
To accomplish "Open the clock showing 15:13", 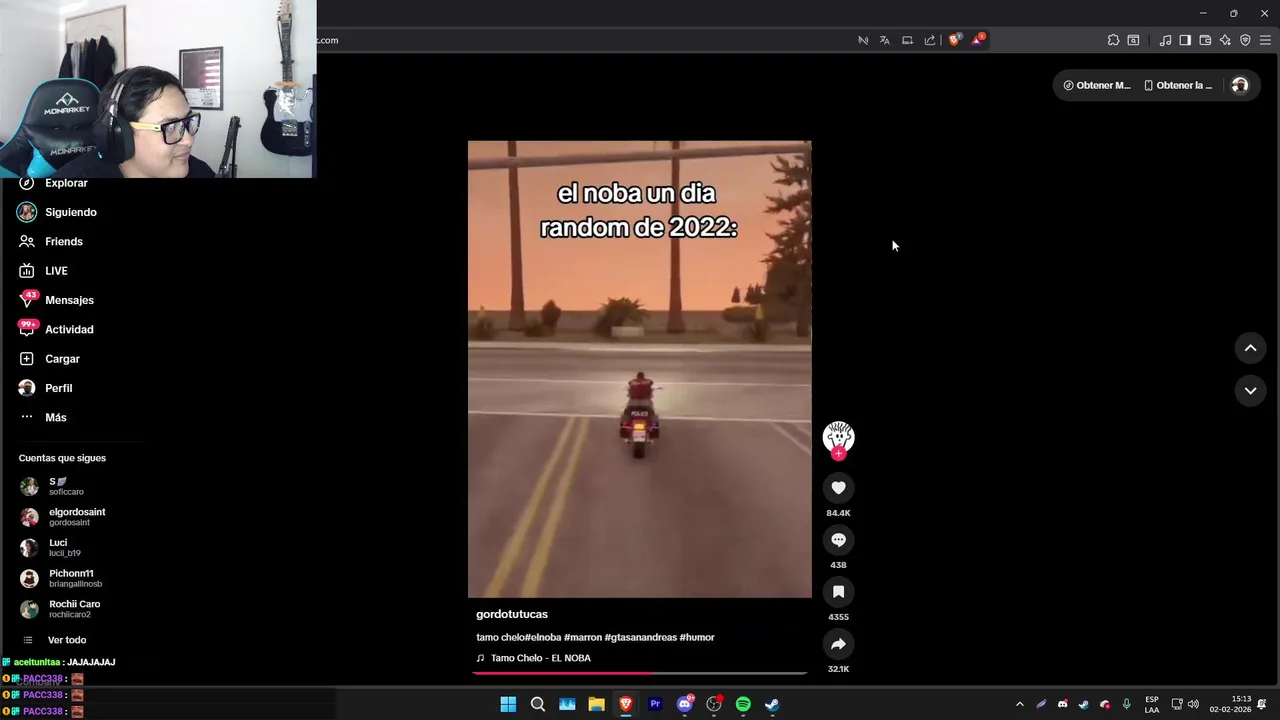I will coord(1230,704).
